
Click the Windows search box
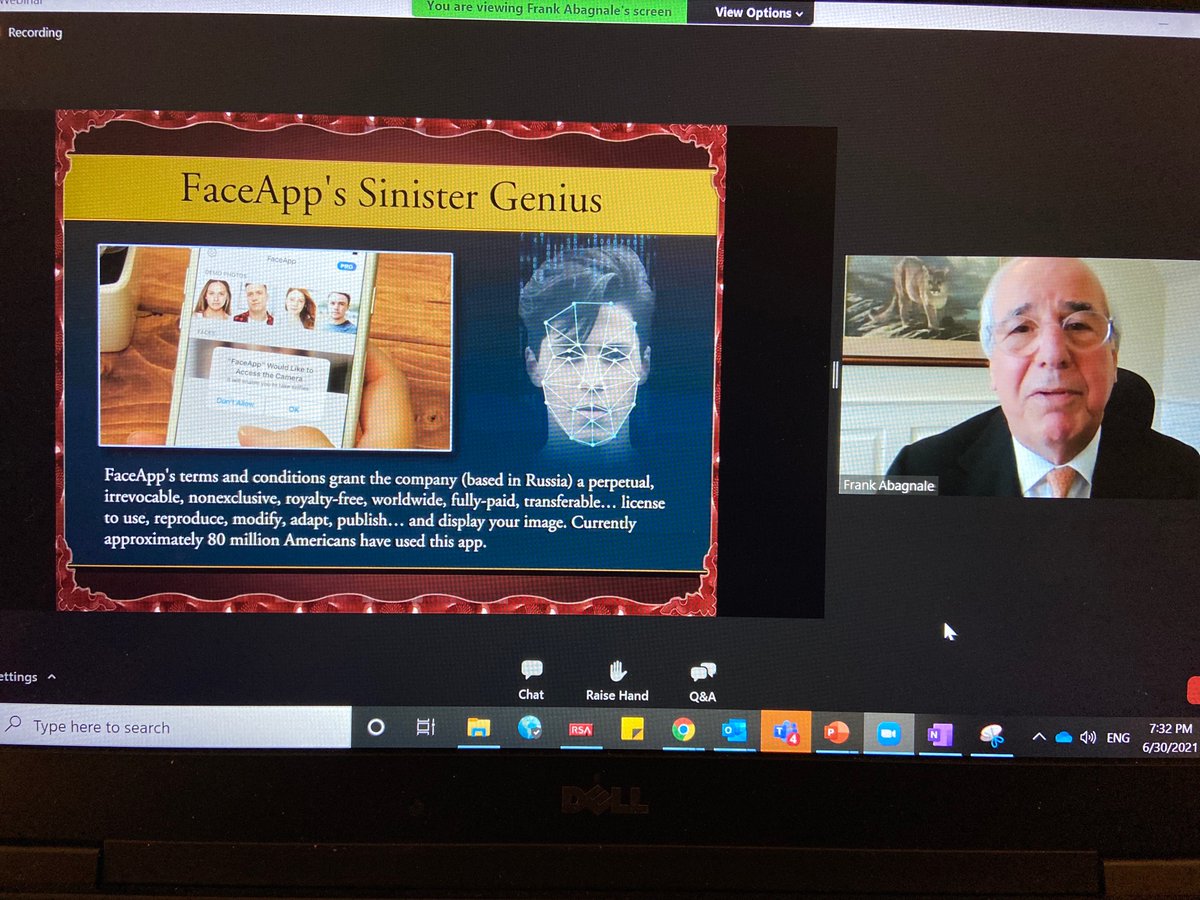pos(176,727)
